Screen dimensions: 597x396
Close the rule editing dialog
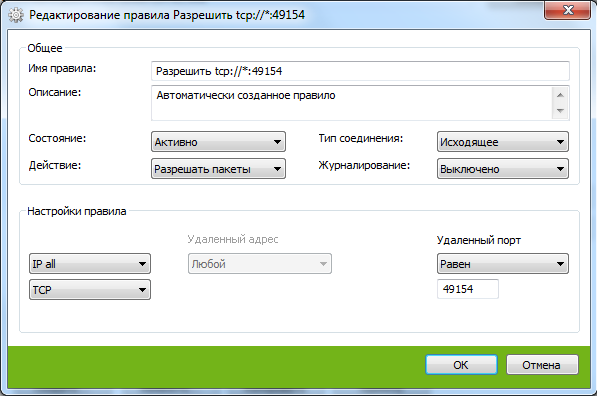click(x=567, y=10)
